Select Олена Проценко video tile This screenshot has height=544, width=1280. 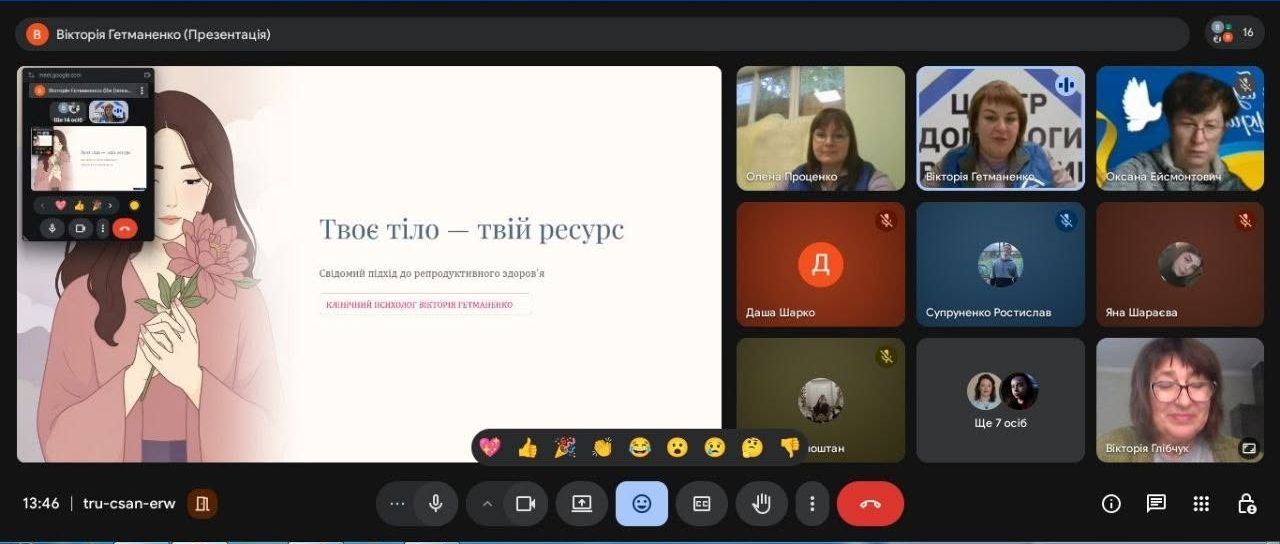821,128
